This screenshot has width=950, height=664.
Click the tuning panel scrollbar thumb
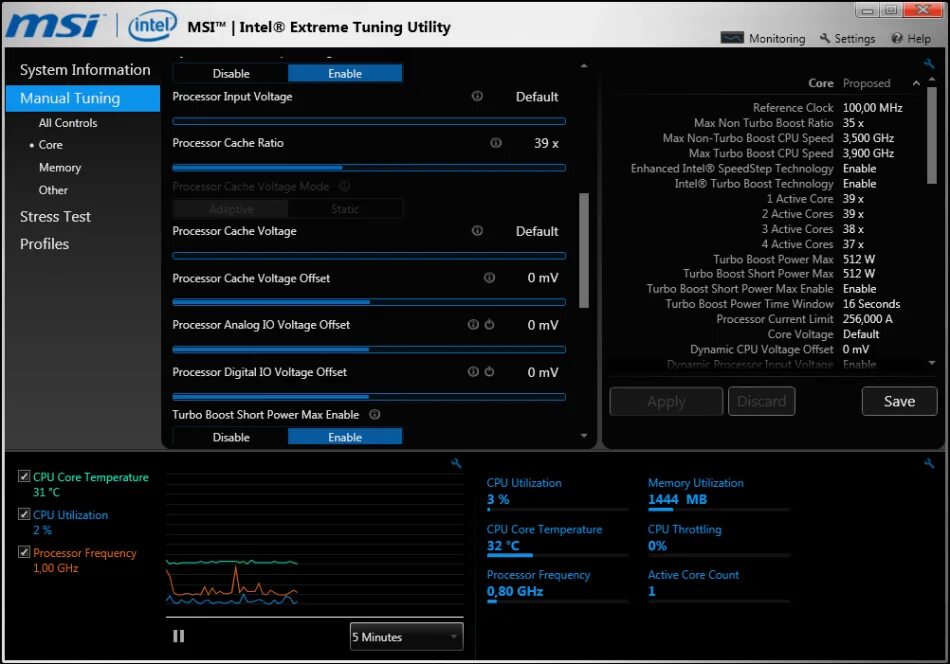[584, 250]
